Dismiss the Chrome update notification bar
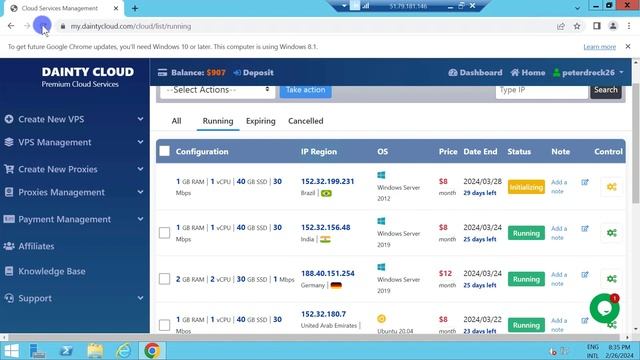Screen dimensions: 640x360 point(628,47)
